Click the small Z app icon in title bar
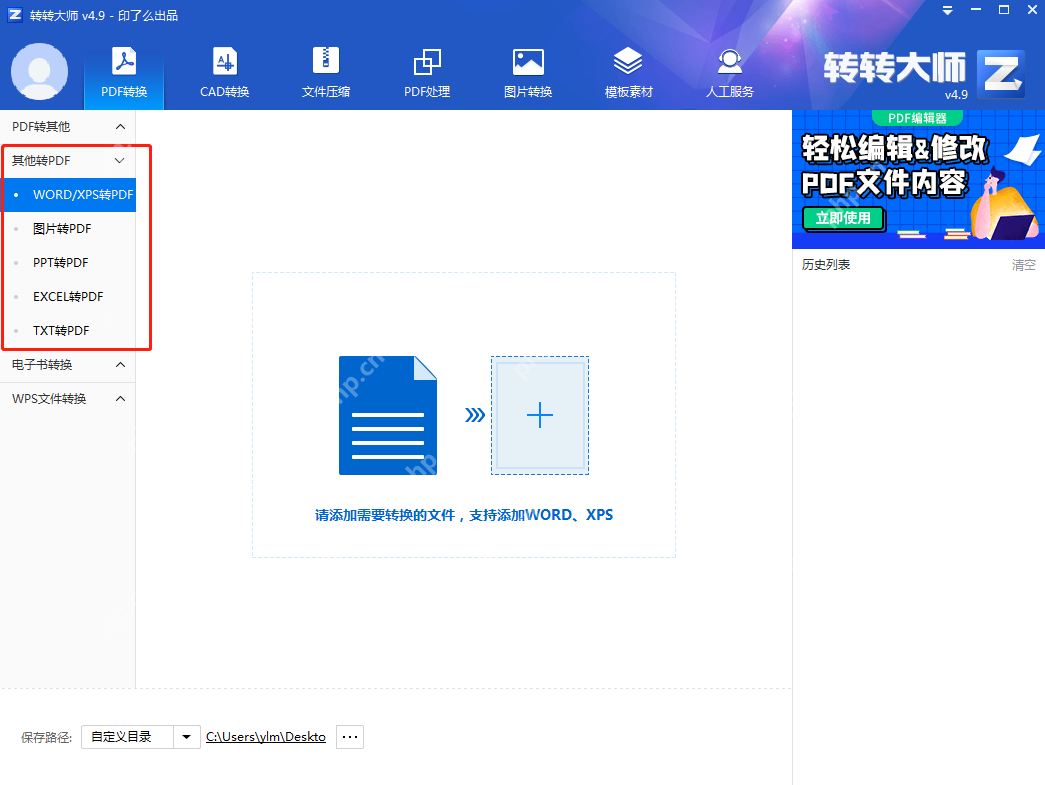This screenshot has width=1045, height=785. [15, 15]
